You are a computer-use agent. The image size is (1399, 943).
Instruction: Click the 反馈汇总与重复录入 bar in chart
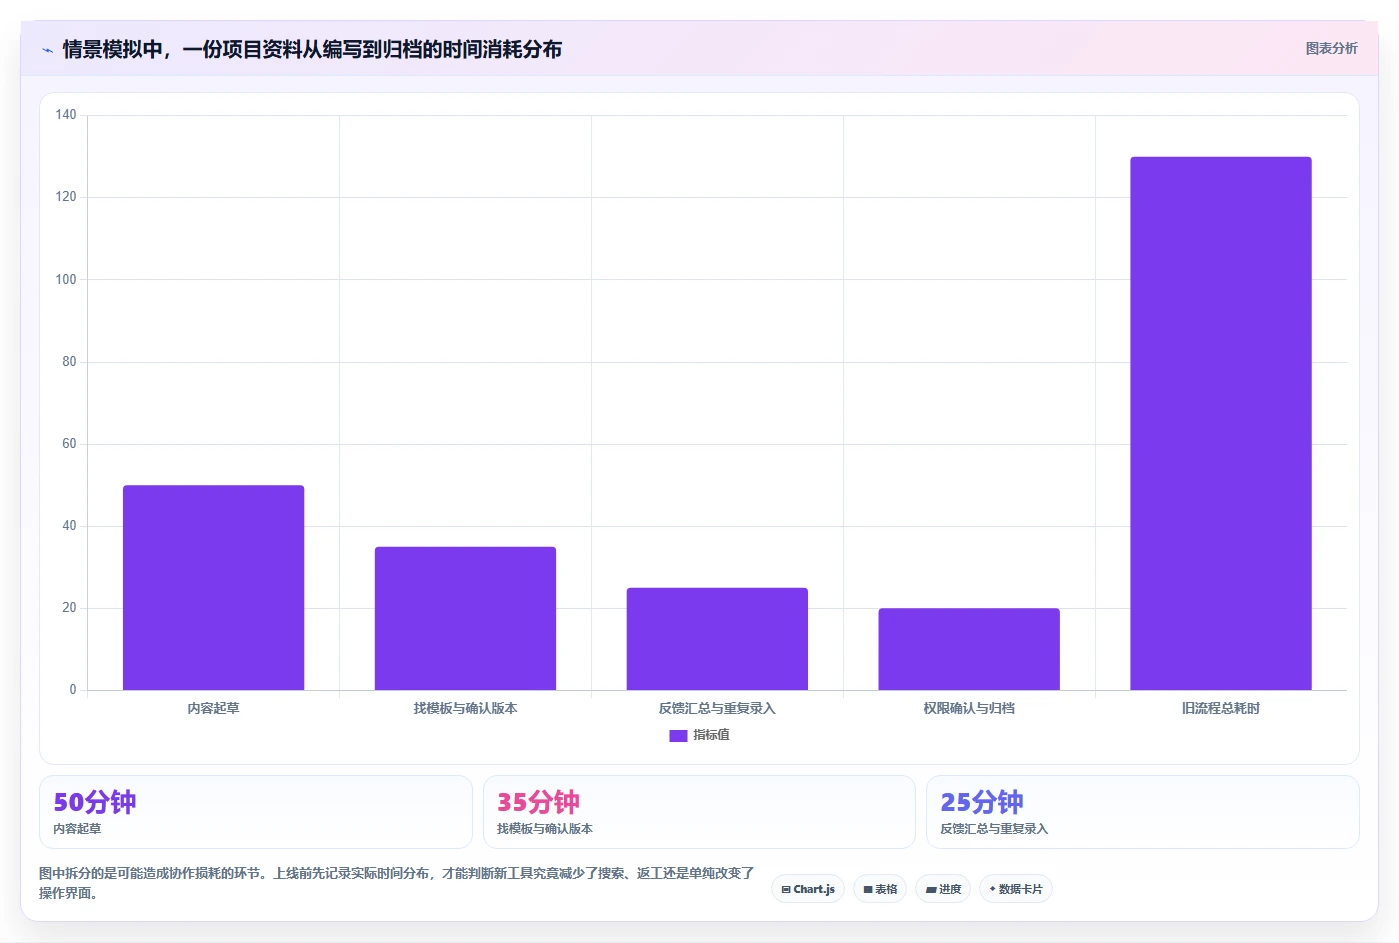(717, 639)
